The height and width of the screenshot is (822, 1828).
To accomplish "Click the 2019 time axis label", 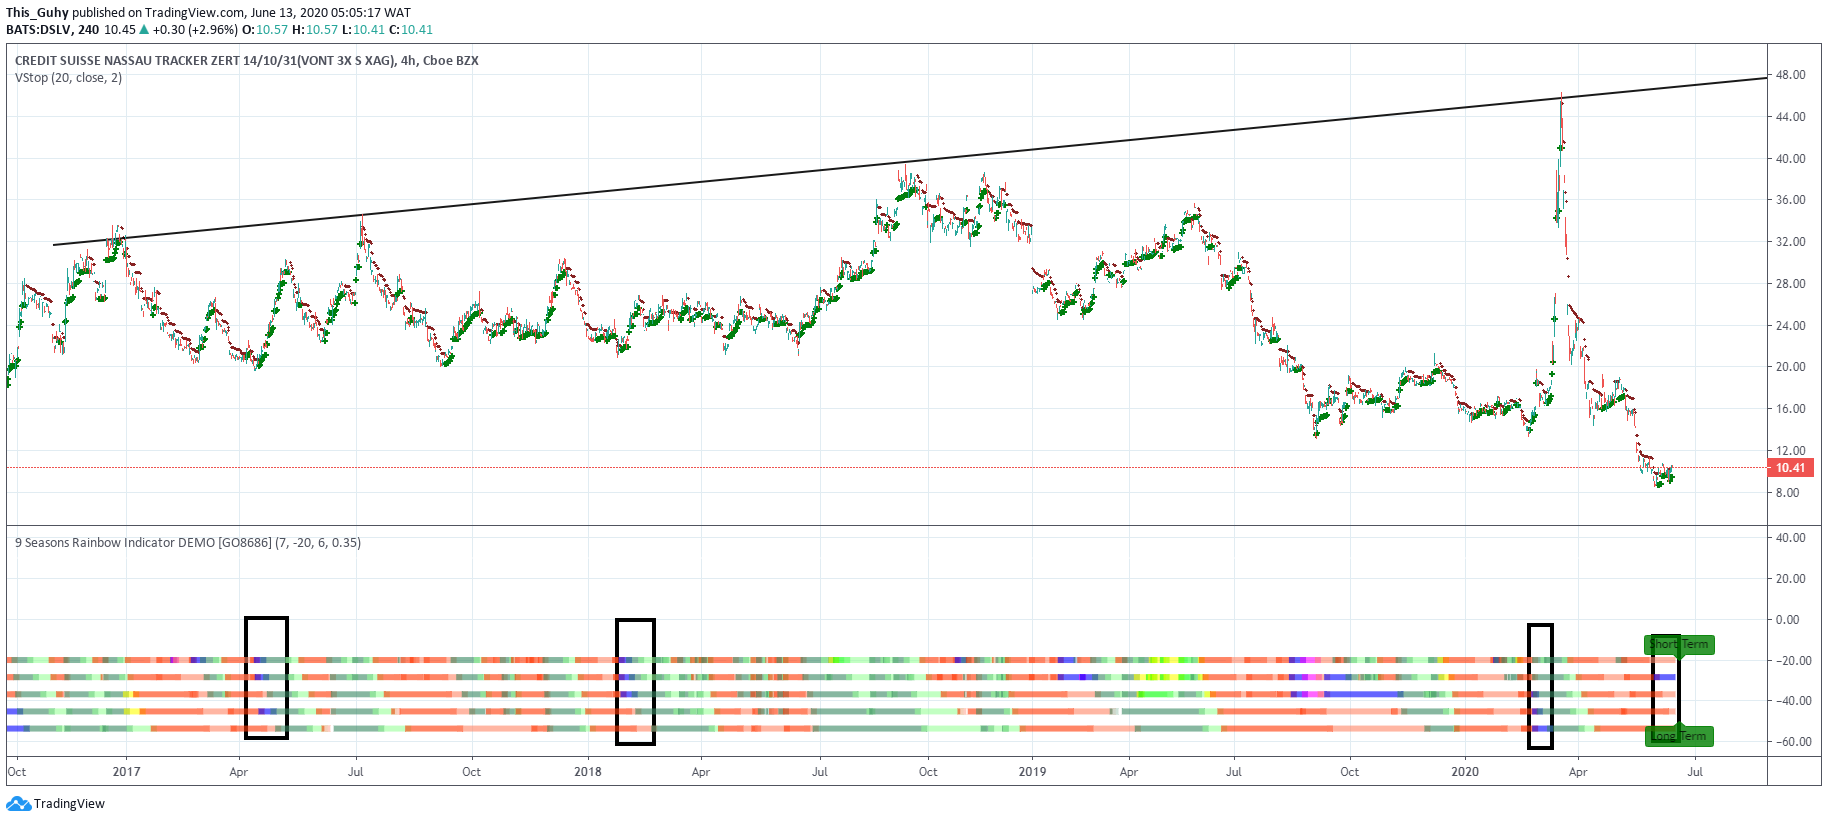I will click(1032, 772).
